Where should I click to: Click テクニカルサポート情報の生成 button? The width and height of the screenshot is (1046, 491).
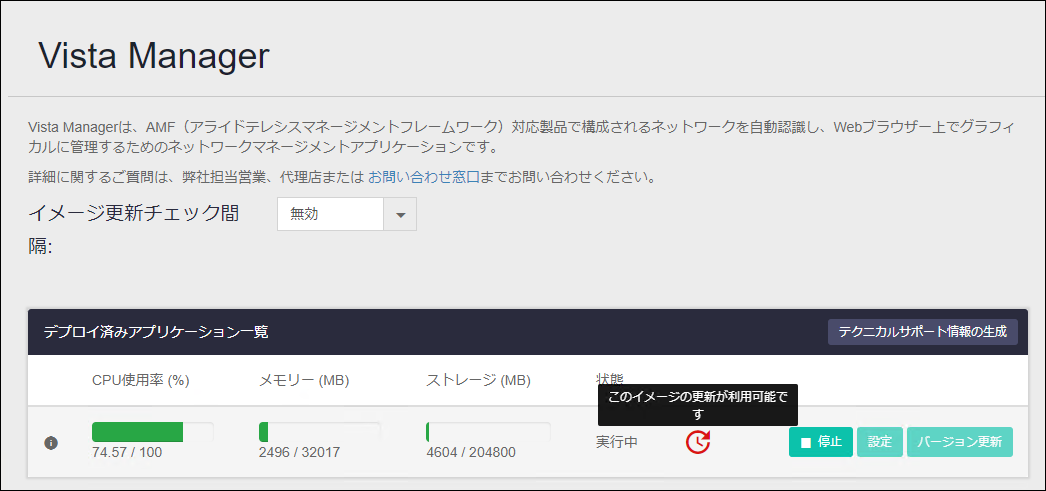(923, 332)
